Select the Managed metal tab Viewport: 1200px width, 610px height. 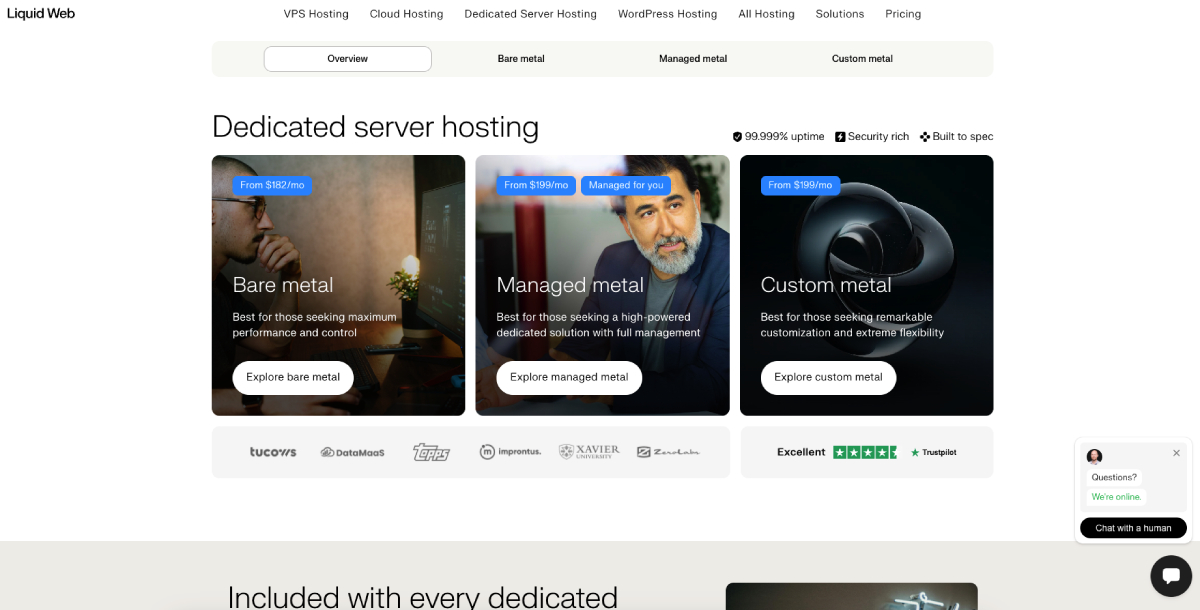[x=692, y=59]
